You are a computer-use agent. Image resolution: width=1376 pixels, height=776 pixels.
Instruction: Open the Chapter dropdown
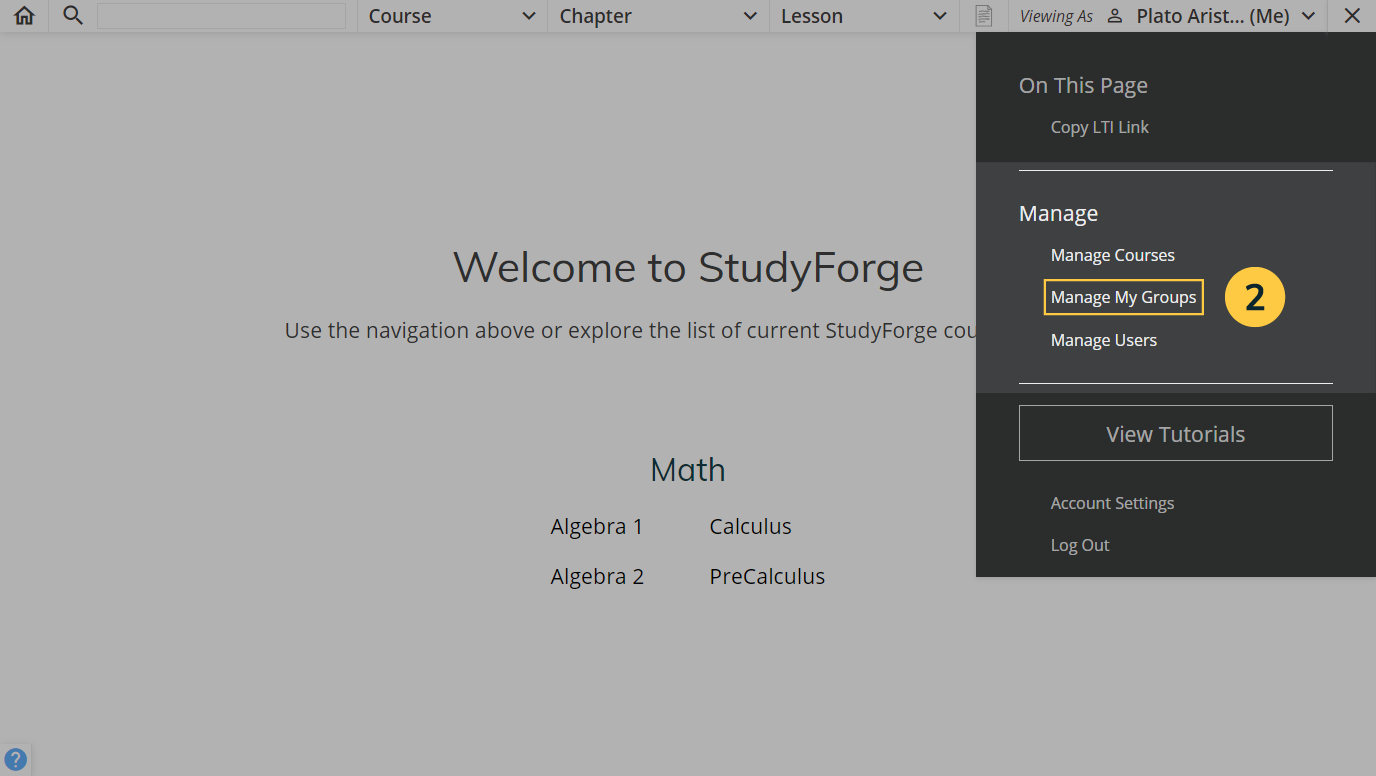click(658, 16)
